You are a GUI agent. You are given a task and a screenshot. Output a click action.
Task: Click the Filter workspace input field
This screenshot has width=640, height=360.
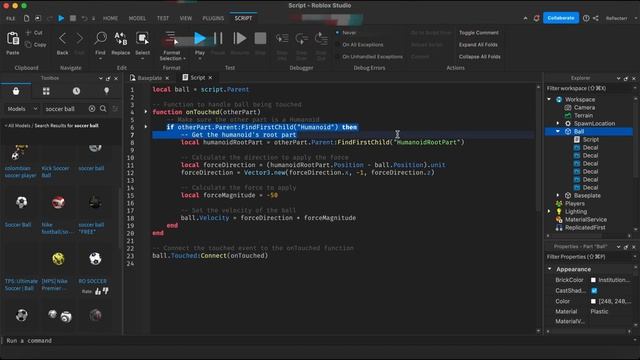pyautogui.click(x=588, y=88)
